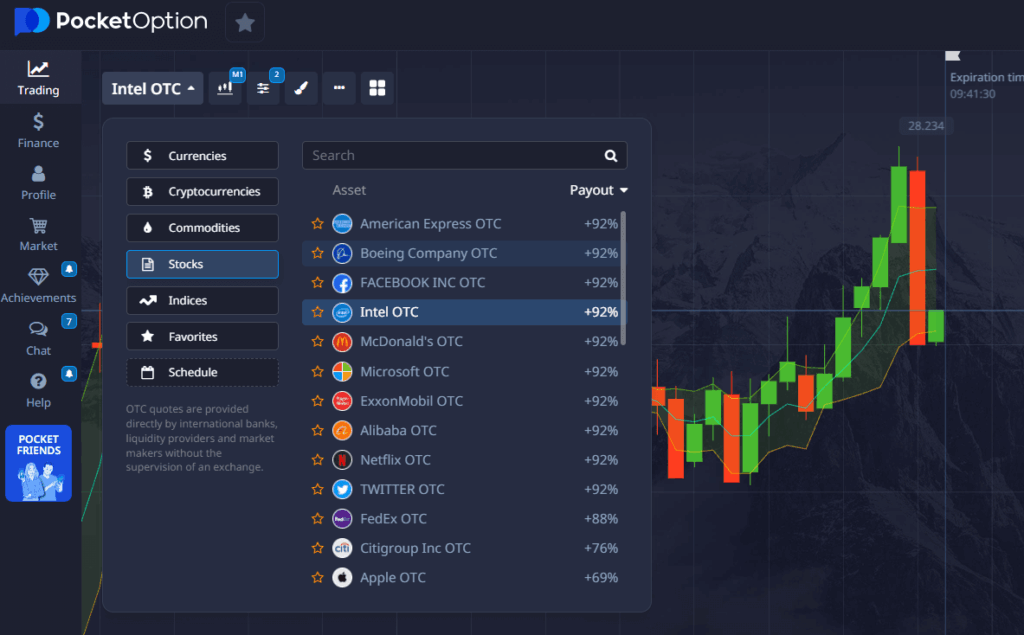Toggle the favorite star for Apple OTC
Screen dimensions: 1024x635
(318, 577)
